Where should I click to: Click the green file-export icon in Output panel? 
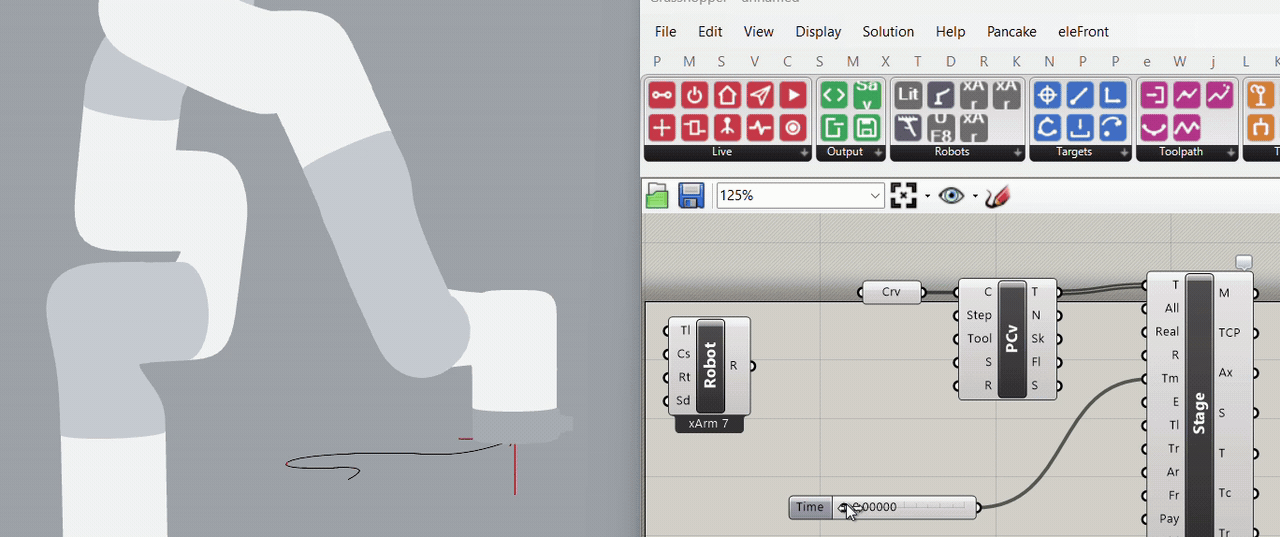(x=834, y=128)
